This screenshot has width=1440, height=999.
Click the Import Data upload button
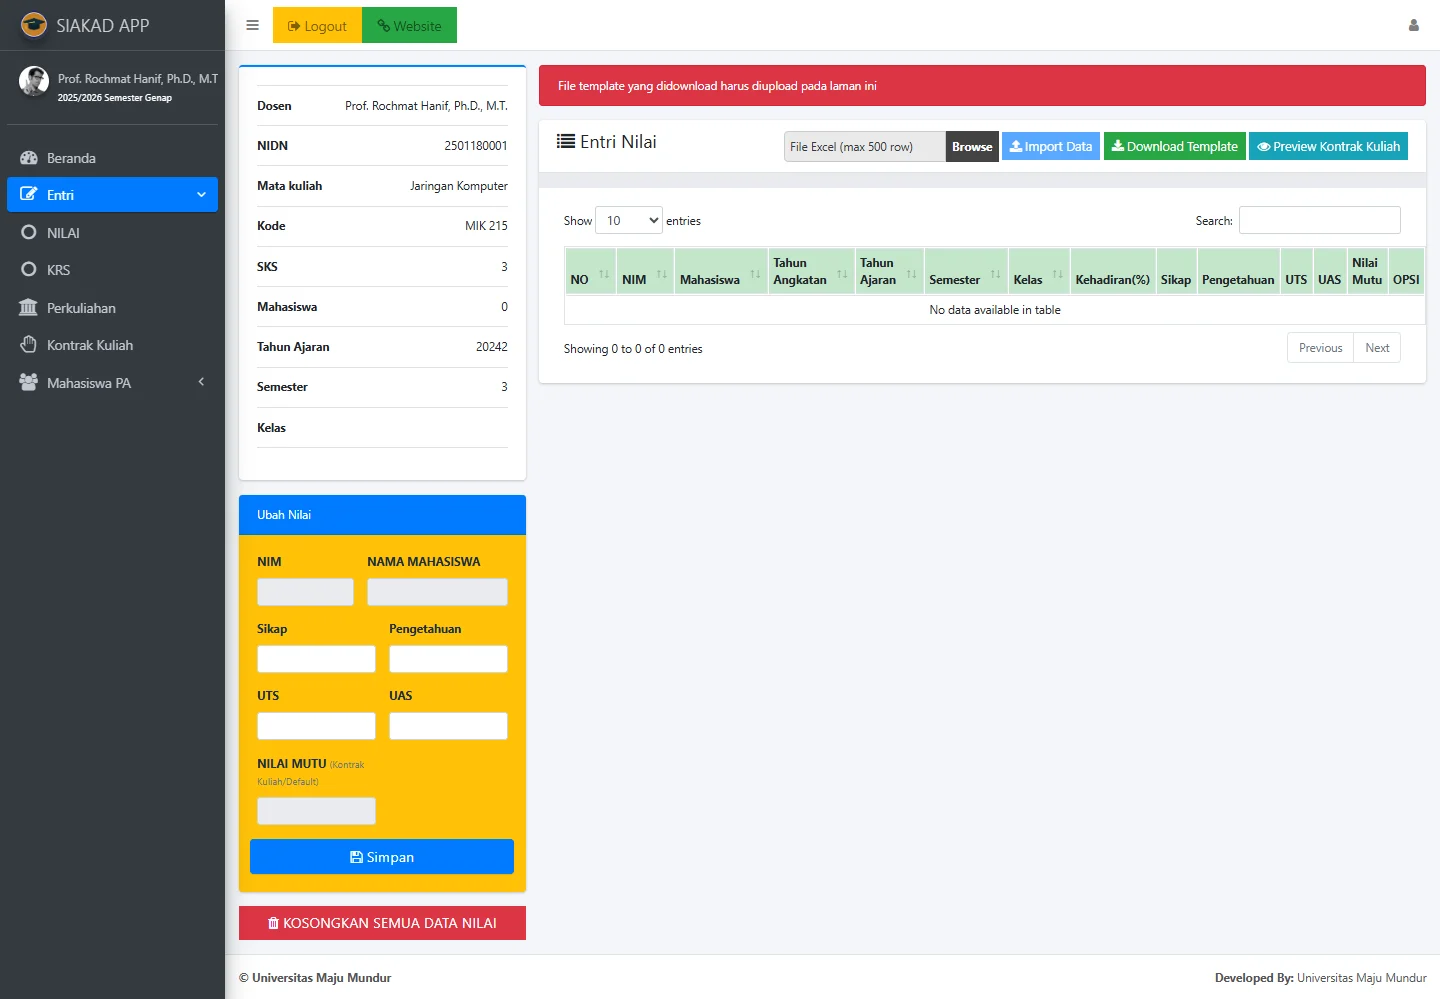point(1050,147)
